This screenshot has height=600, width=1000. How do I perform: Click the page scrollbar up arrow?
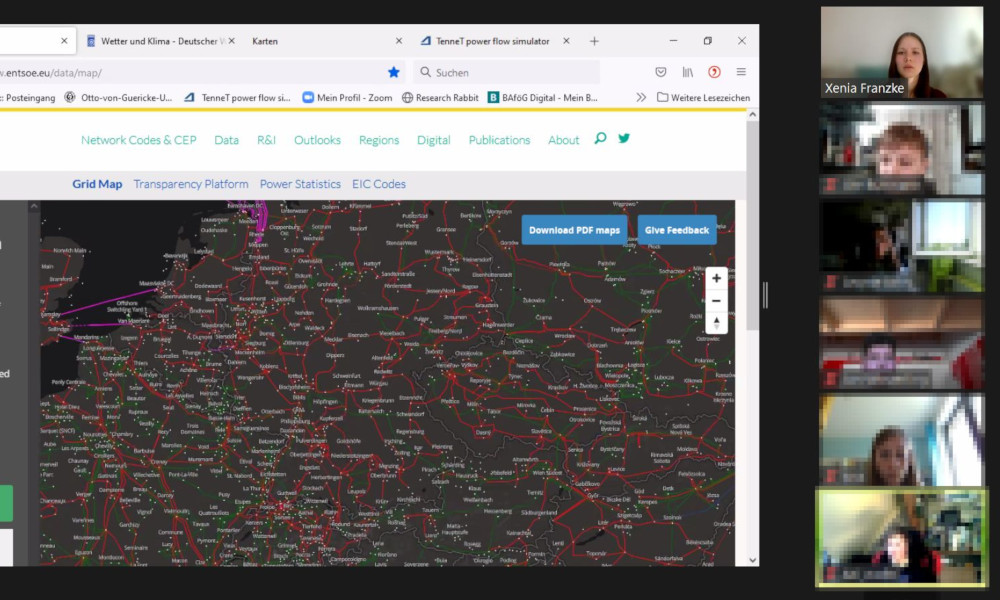753,115
